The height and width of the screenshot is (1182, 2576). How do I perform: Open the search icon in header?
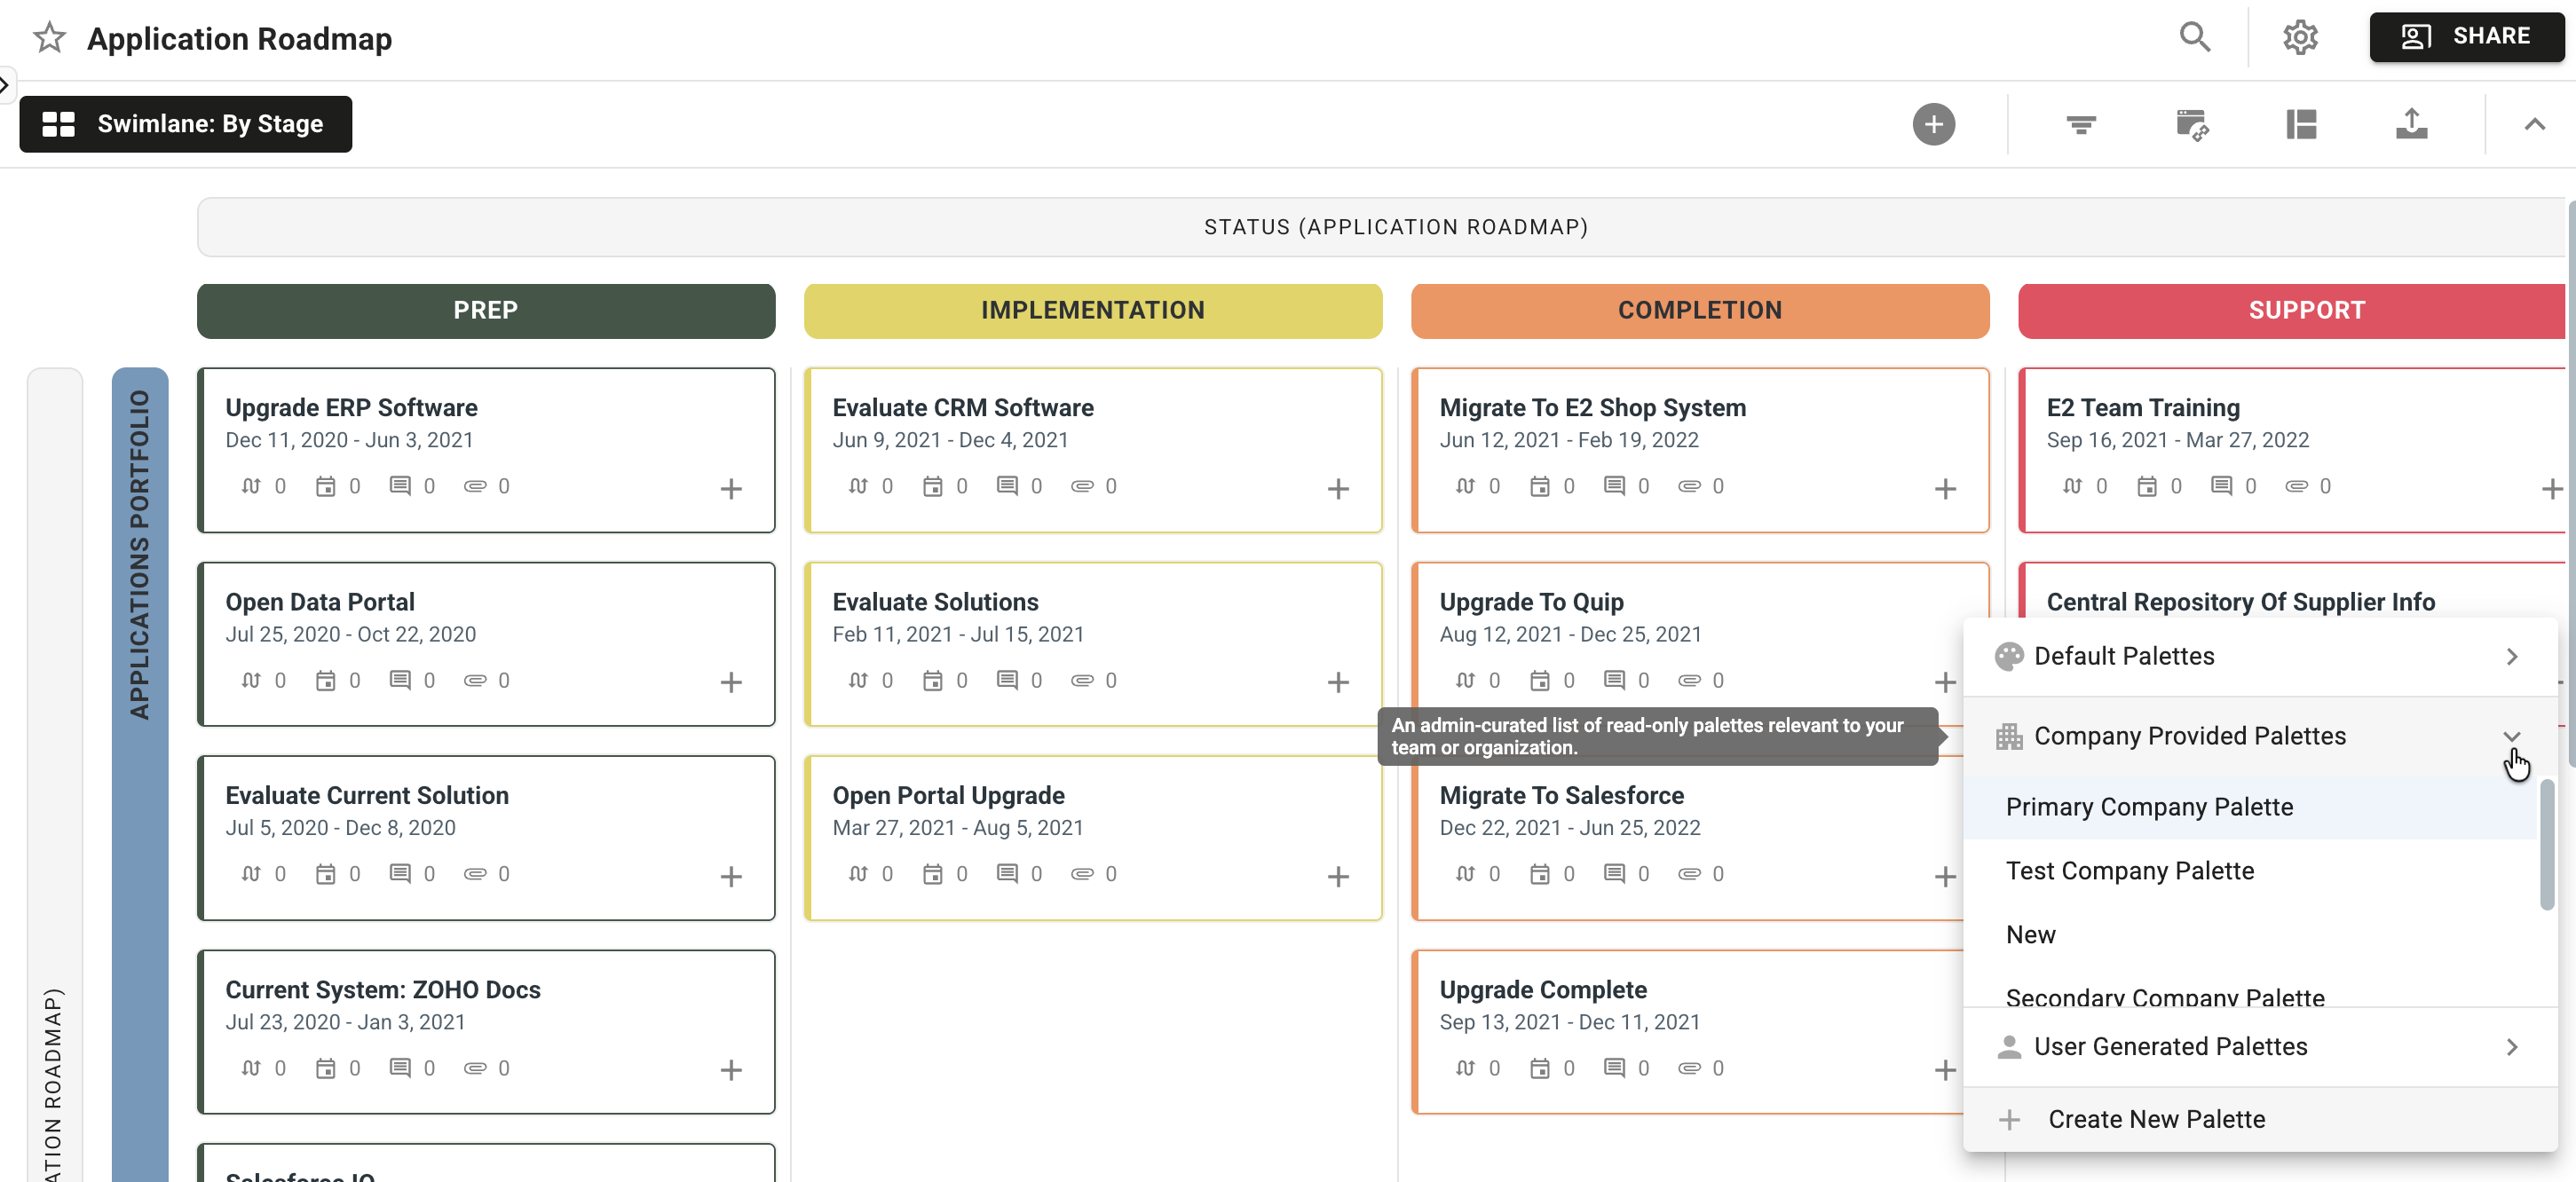(2194, 37)
